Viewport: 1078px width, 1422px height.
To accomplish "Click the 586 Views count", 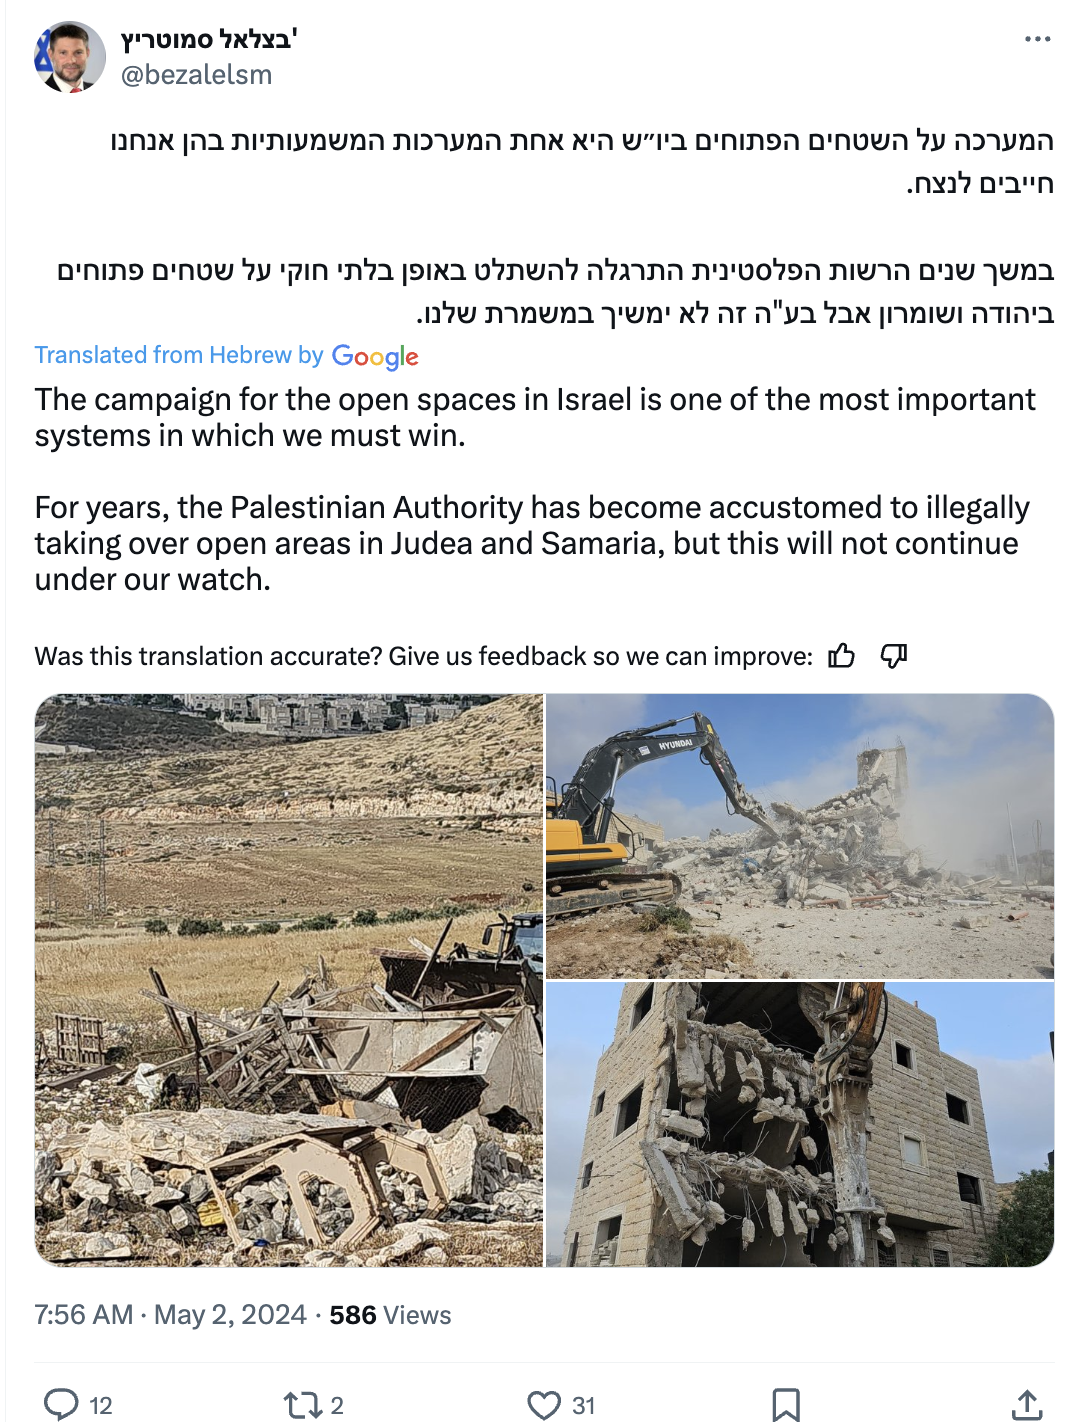I will [390, 1315].
